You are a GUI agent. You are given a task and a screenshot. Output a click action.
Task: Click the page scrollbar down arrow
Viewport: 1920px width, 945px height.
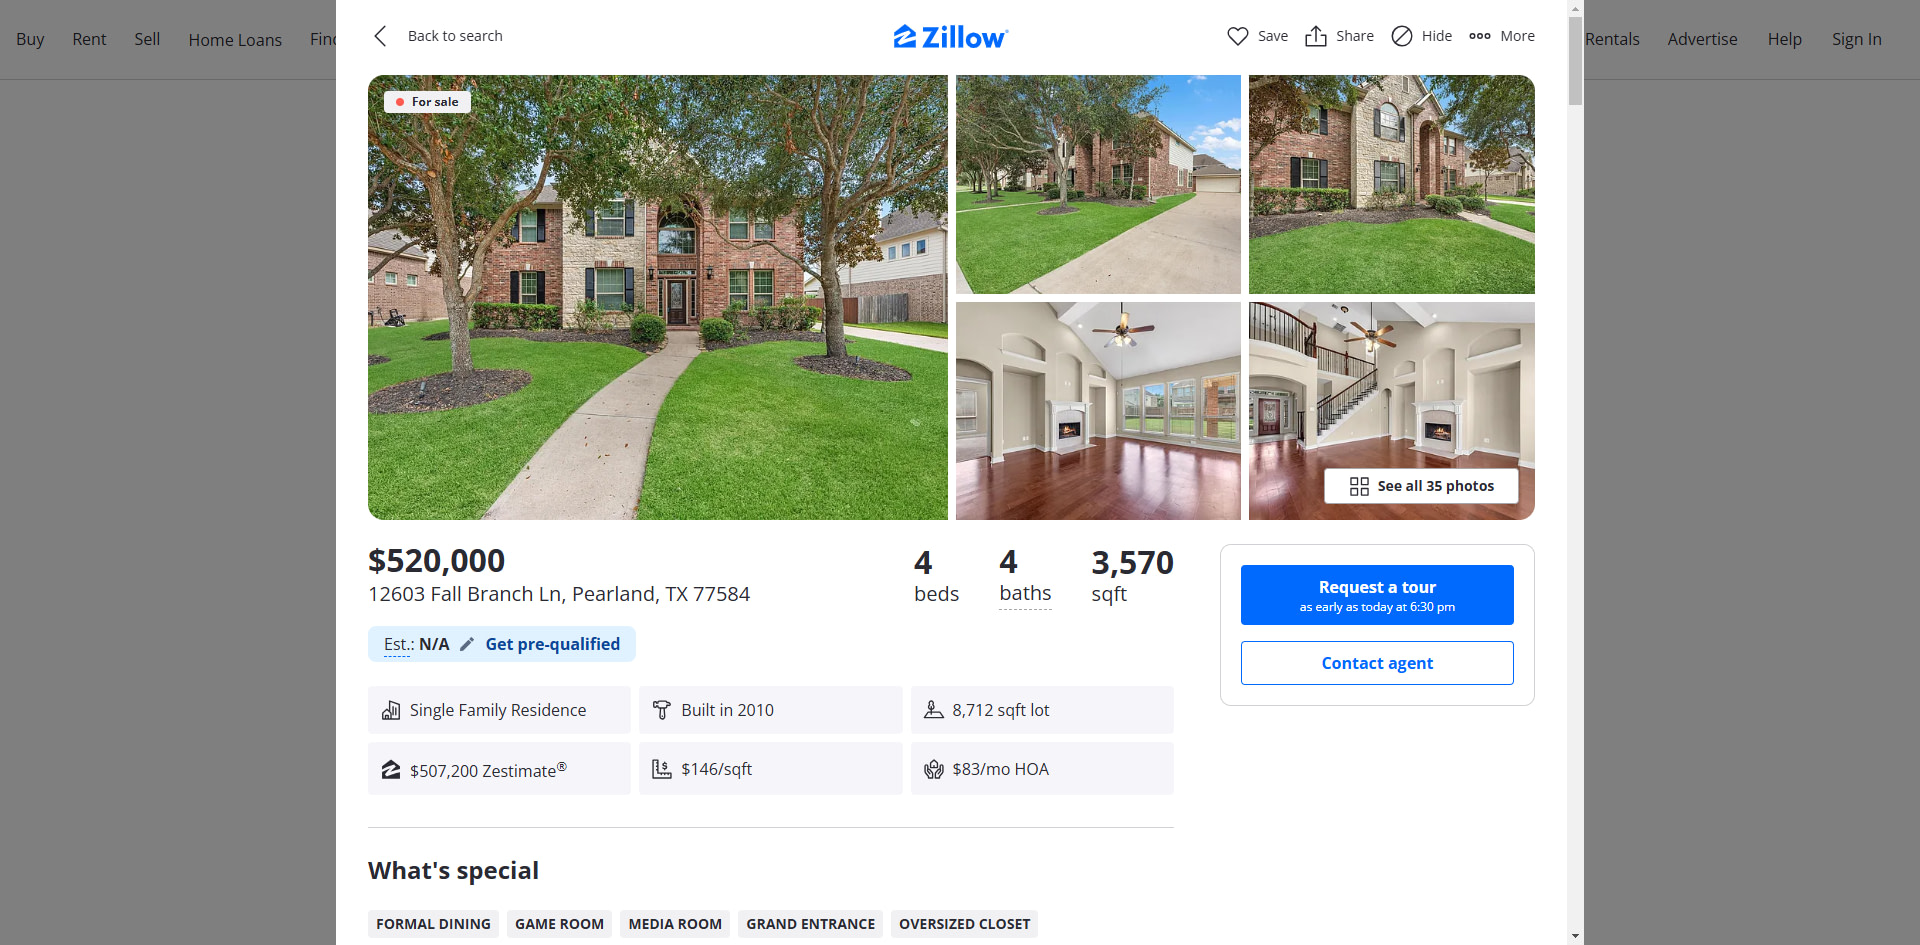tap(1576, 936)
